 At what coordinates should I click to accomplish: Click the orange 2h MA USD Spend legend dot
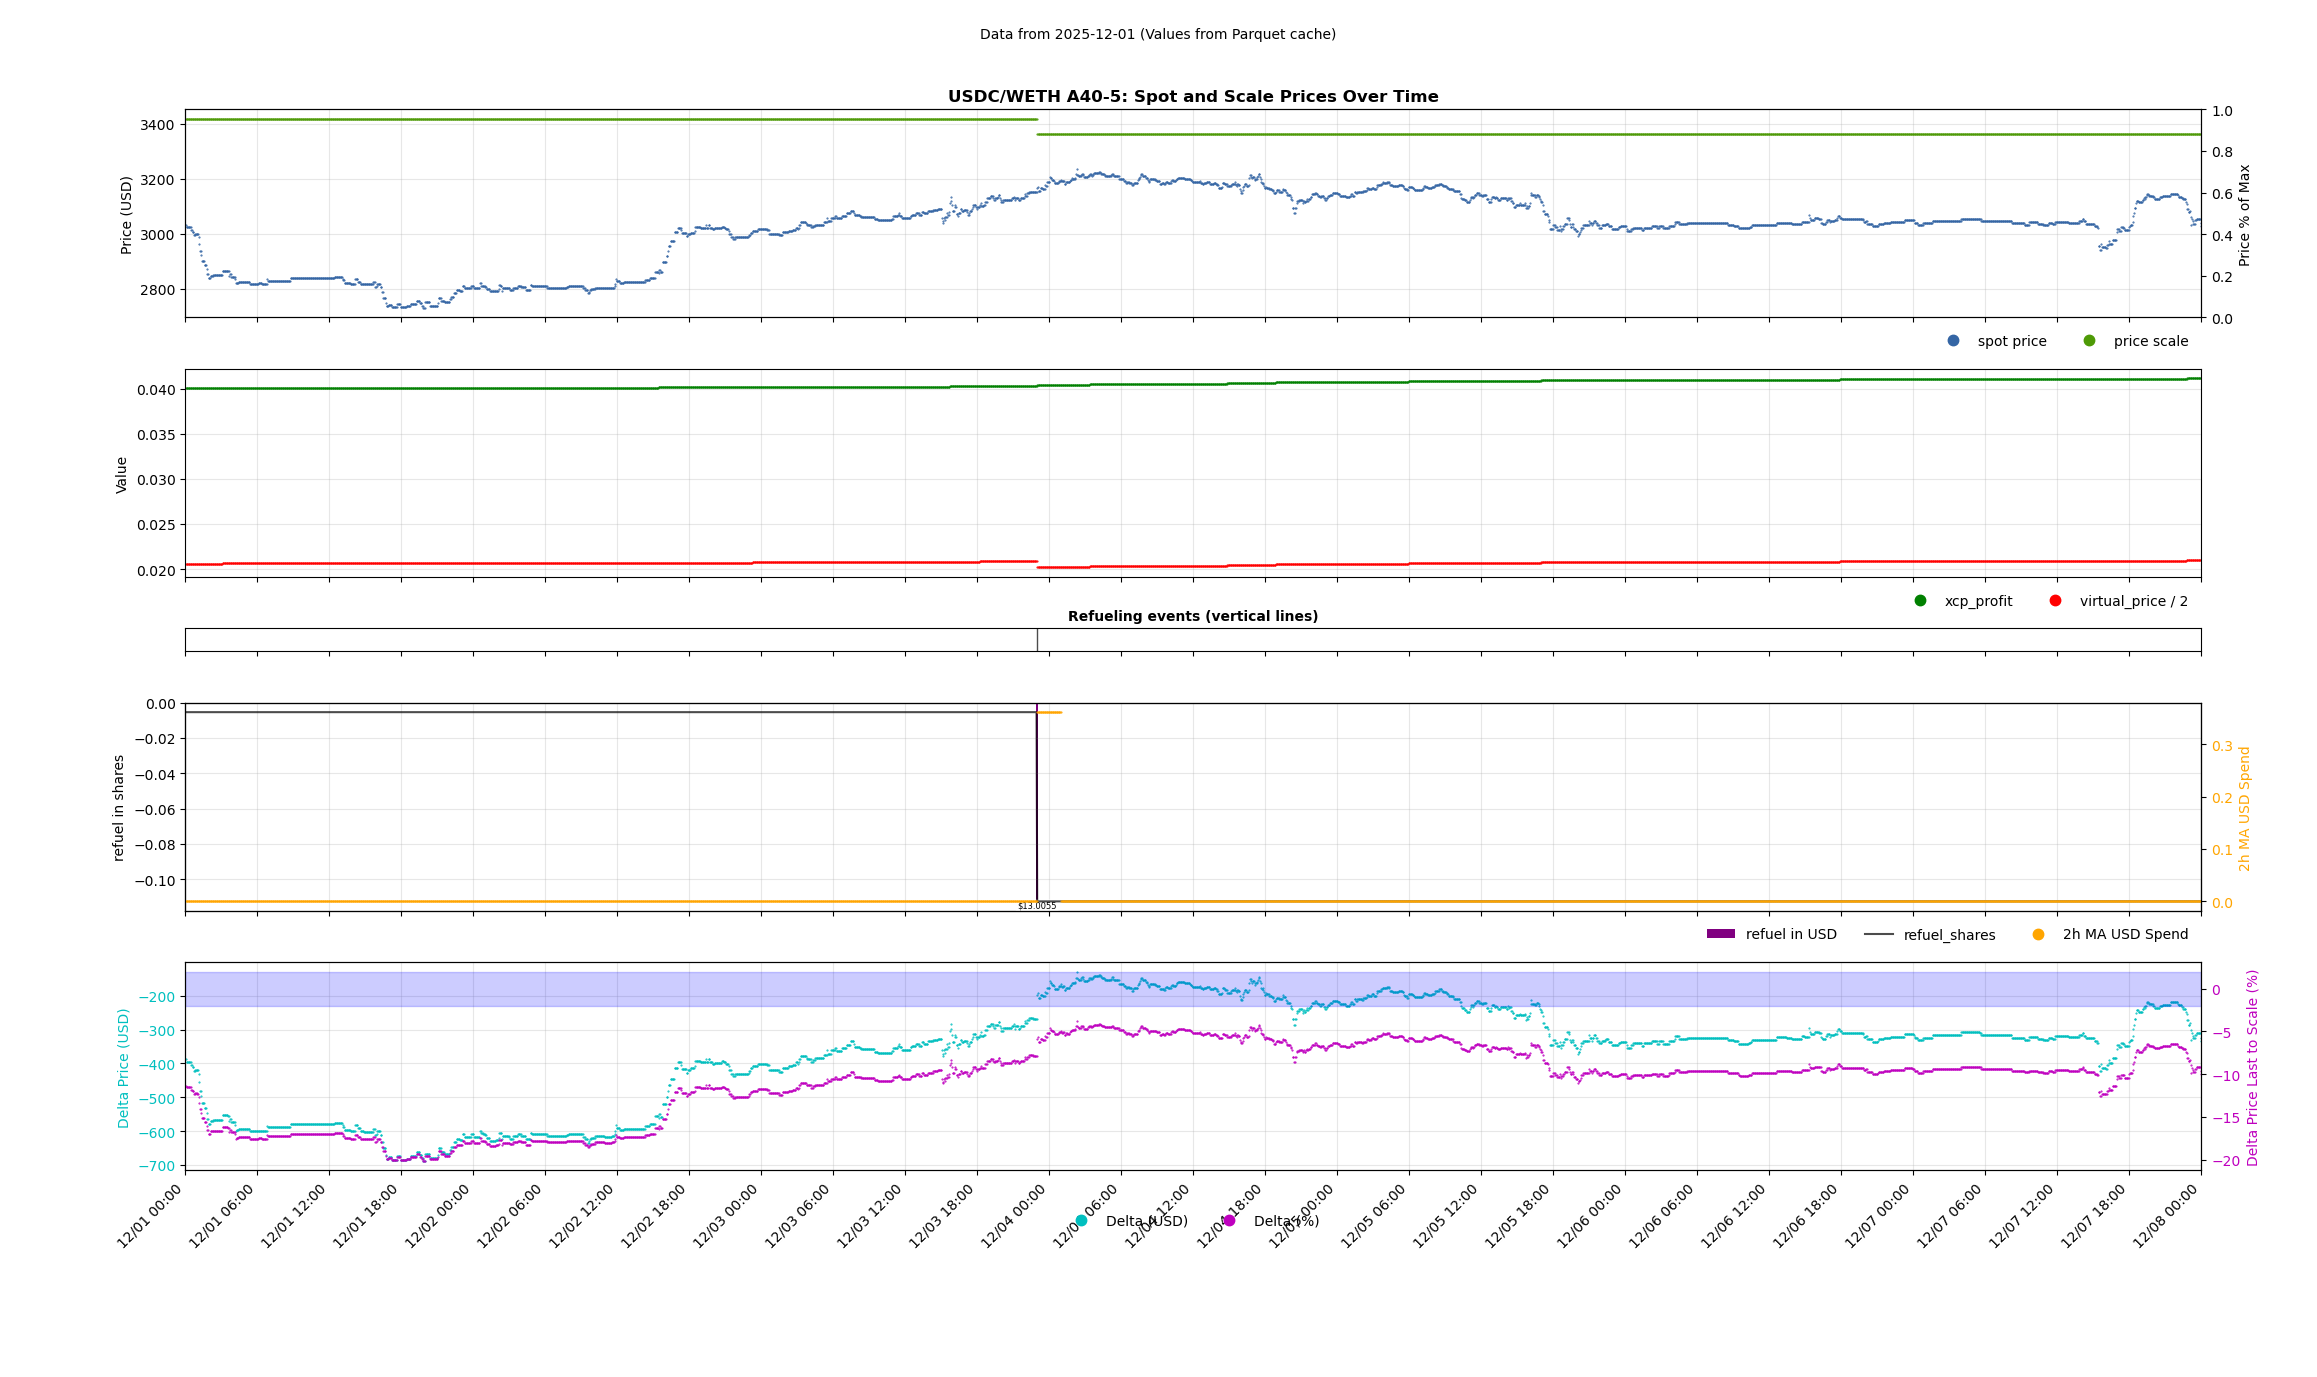pos(2038,935)
